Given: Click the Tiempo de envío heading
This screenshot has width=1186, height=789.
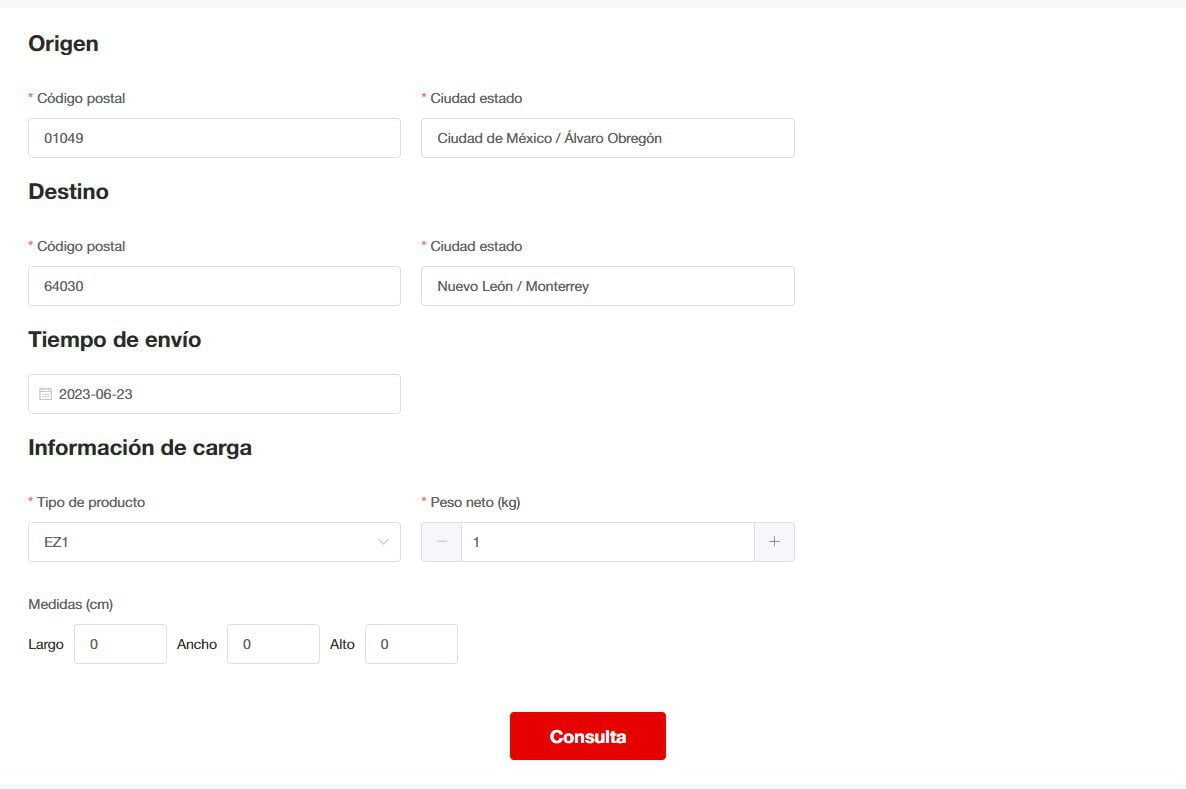Looking at the screenshot, I should pyautogui.click(x=114, y=340).
